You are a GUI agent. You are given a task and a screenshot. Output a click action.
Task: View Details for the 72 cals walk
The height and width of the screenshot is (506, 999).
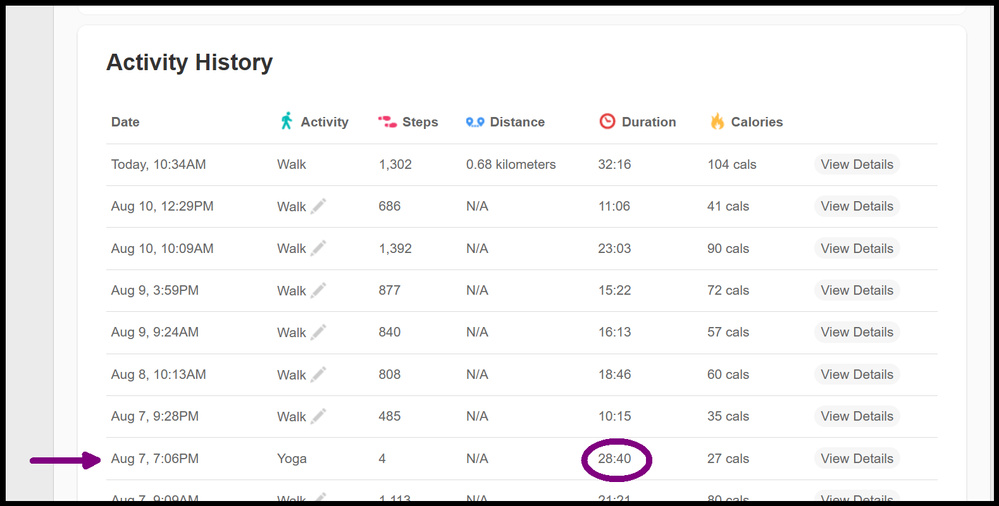coord(856,290)
